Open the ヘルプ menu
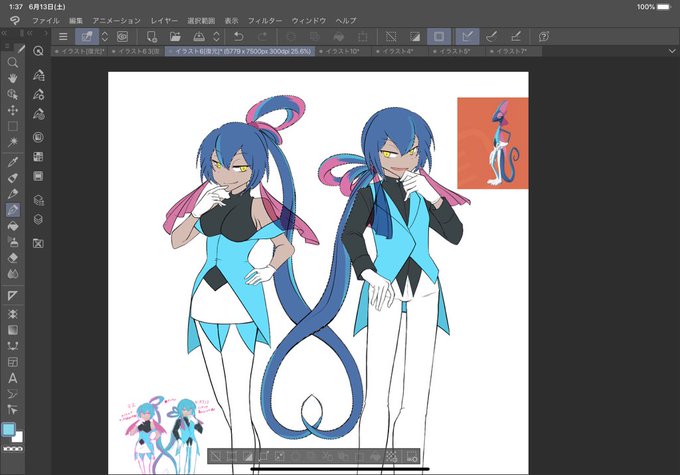This screenshot has width=680, height=475. pyautogui.click(x=346, y=20)
